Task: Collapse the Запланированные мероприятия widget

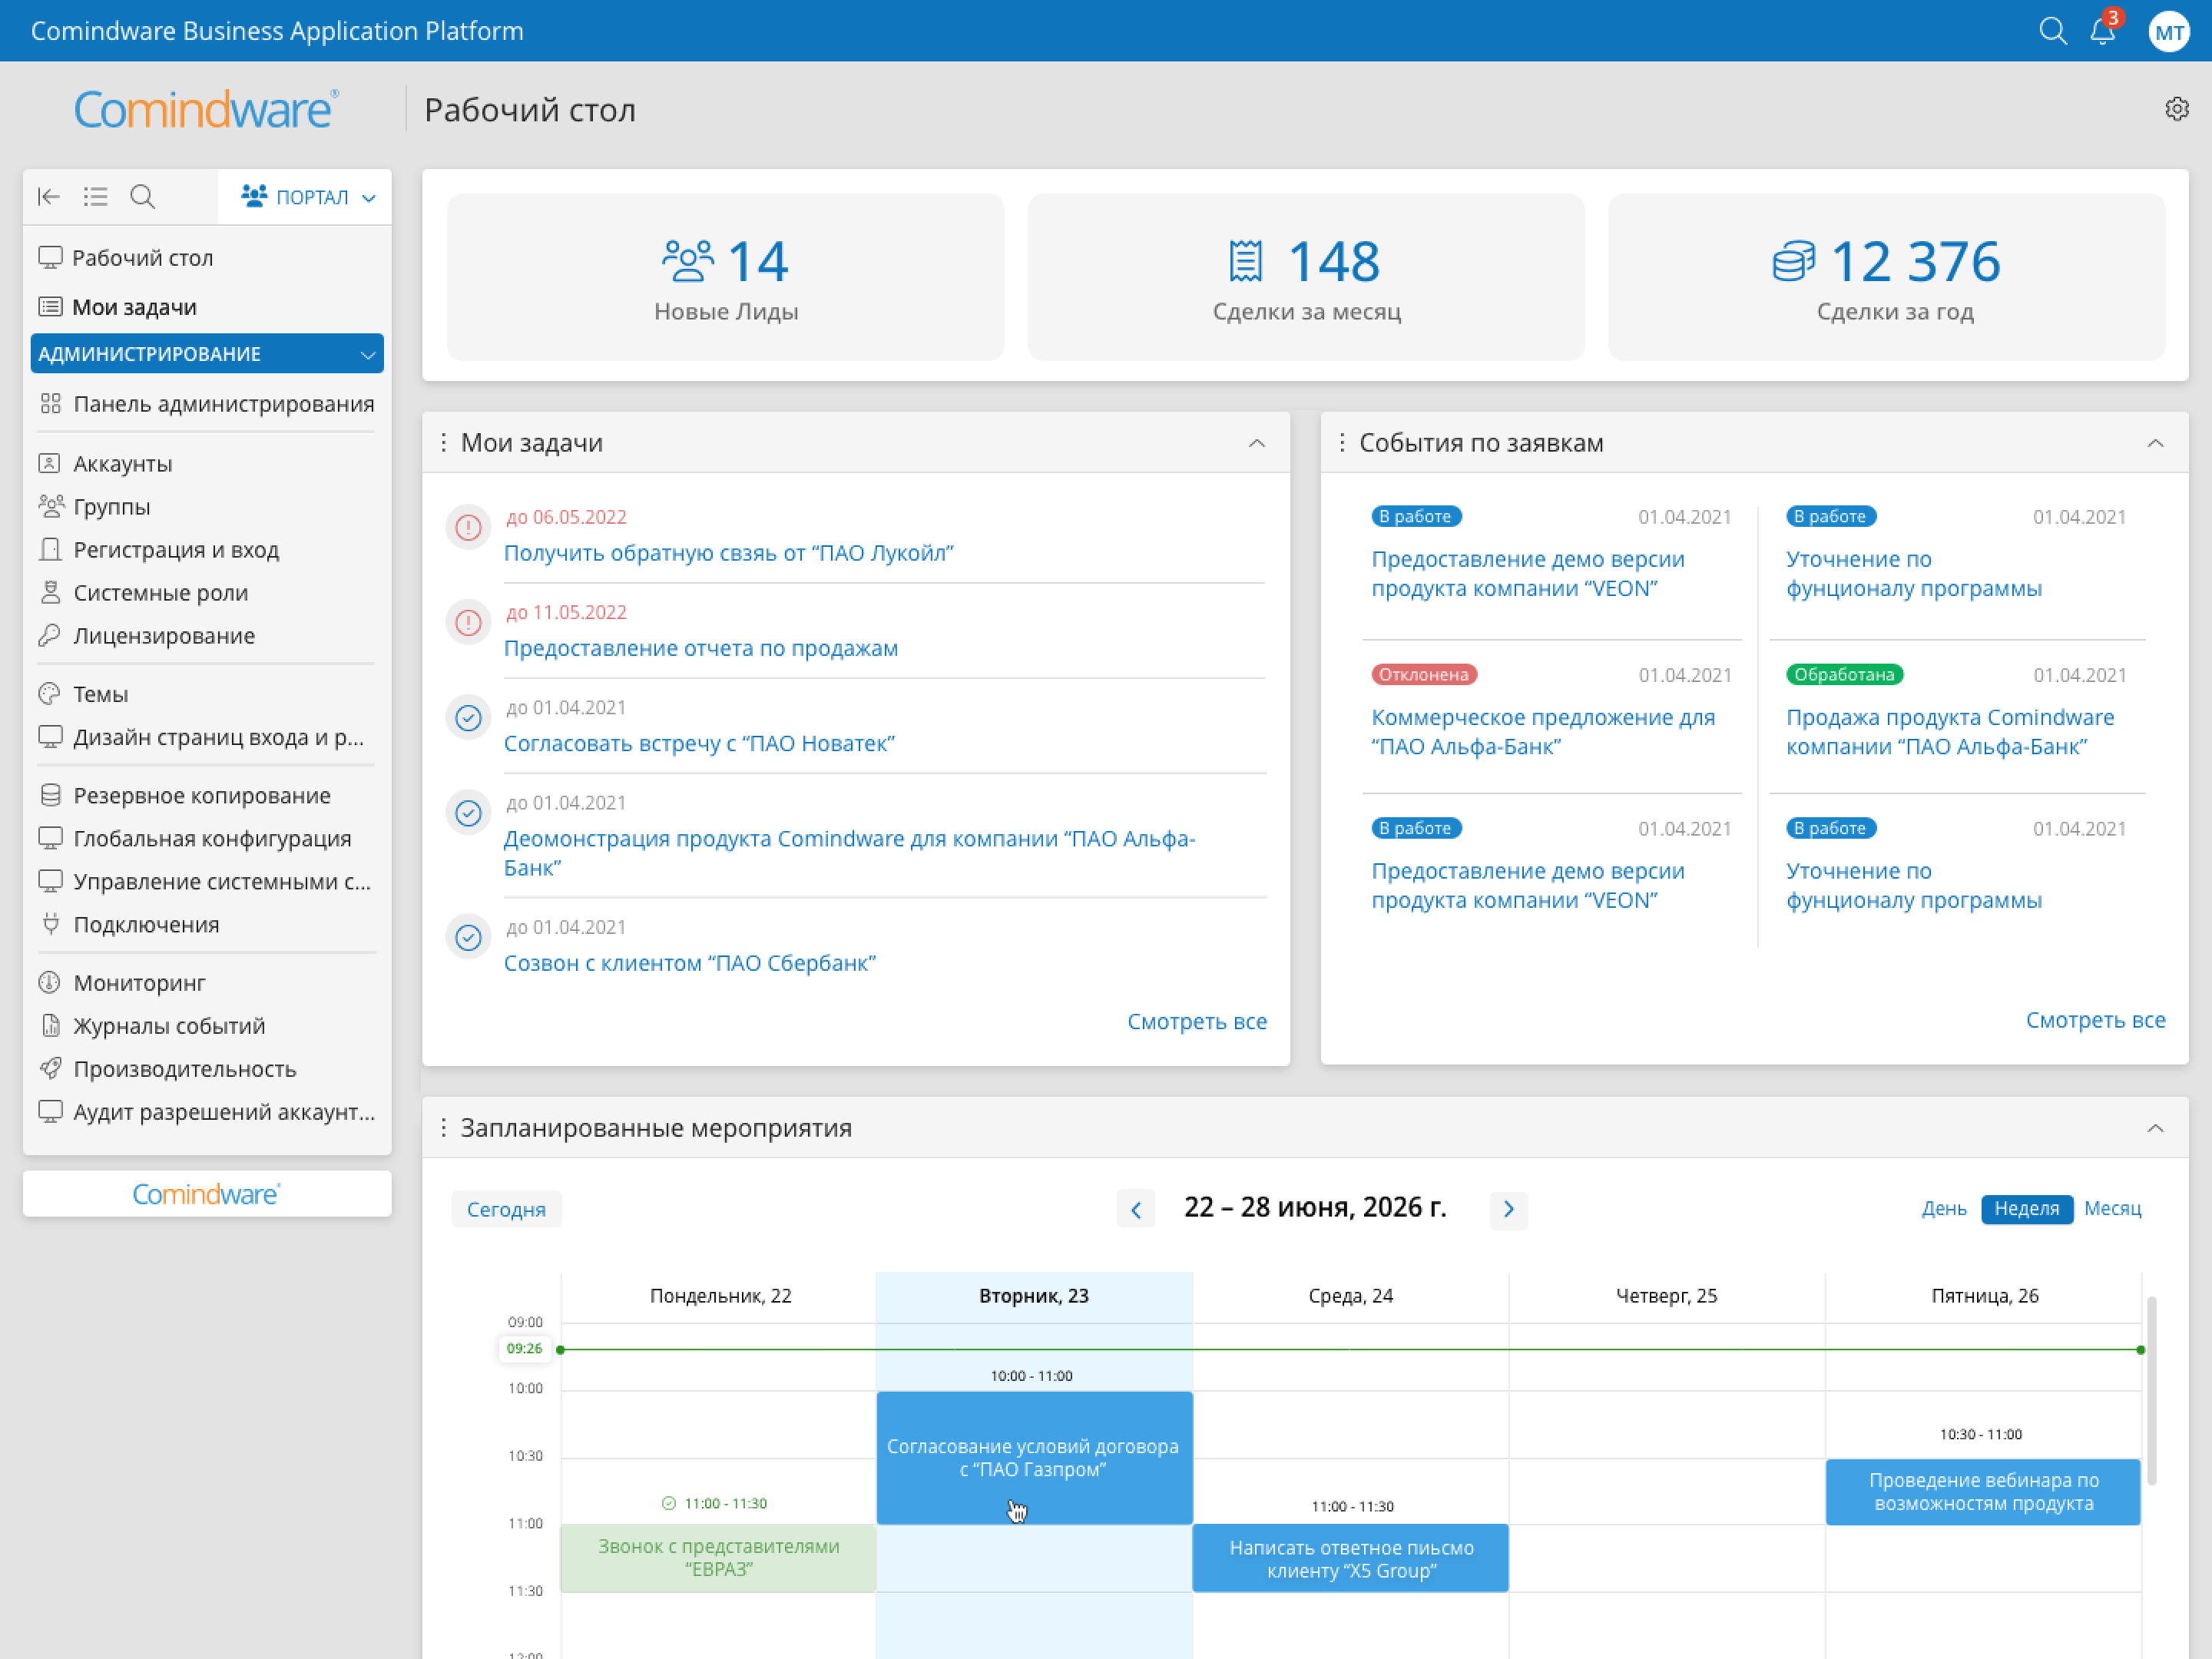Action: pyautogui.click(x=2155, y=1128)
